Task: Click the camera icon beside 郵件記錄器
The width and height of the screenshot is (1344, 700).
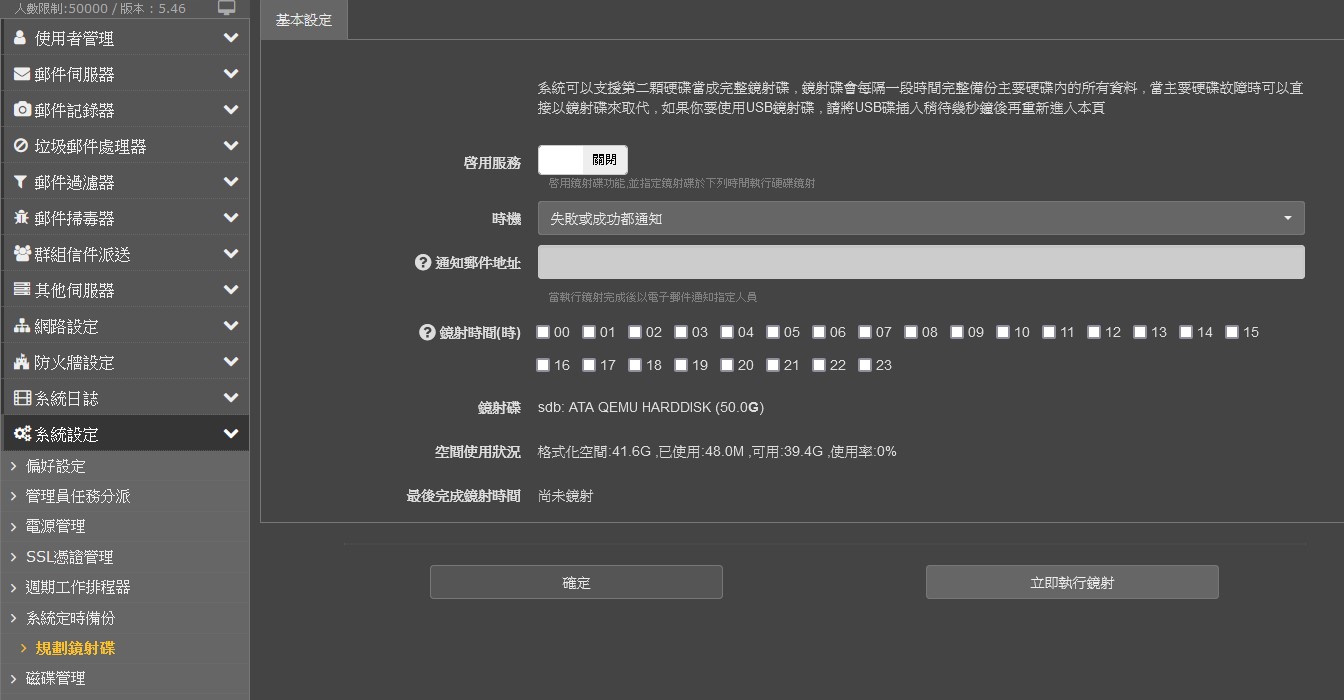Action: (x=21, y=110)
